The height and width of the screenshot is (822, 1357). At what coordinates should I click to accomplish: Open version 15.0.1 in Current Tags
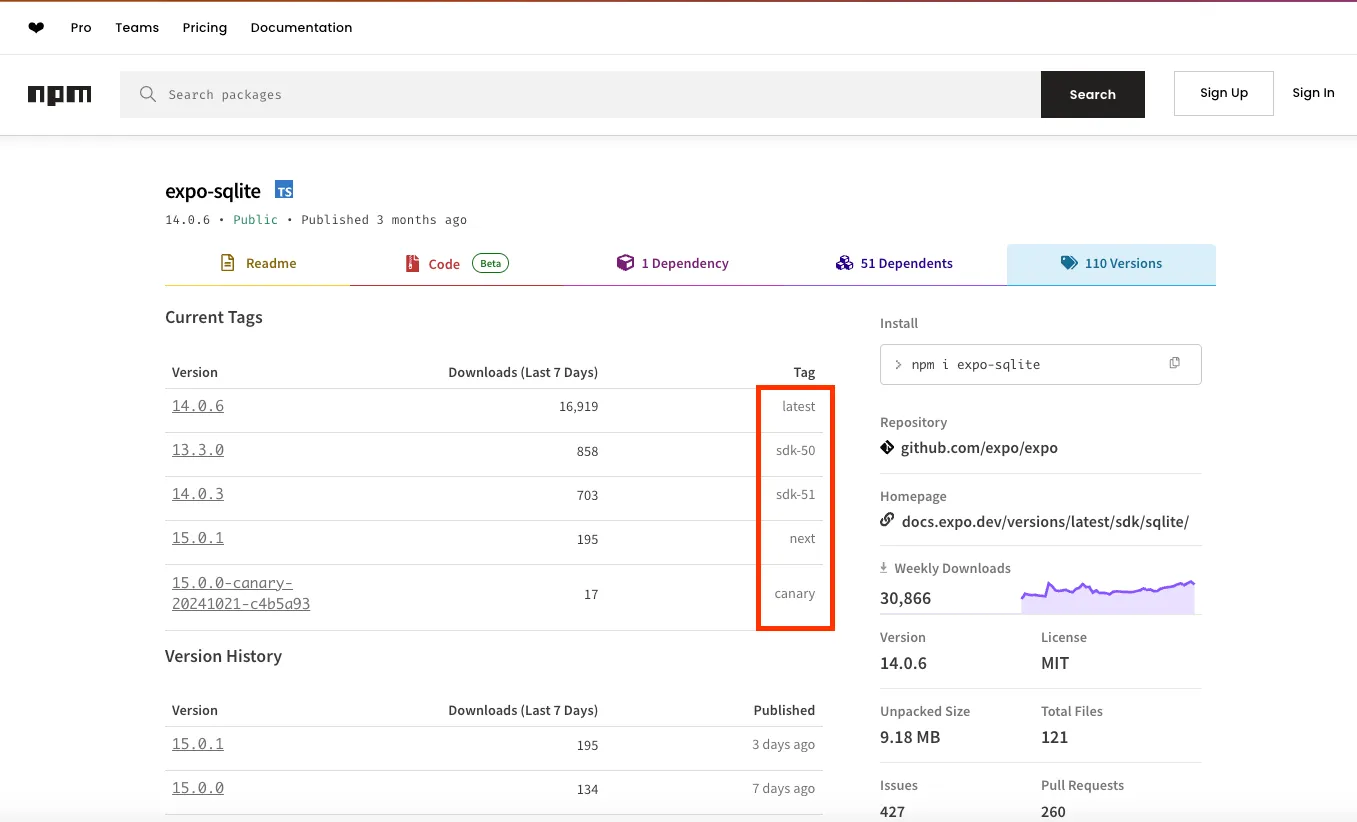[198, 538]
